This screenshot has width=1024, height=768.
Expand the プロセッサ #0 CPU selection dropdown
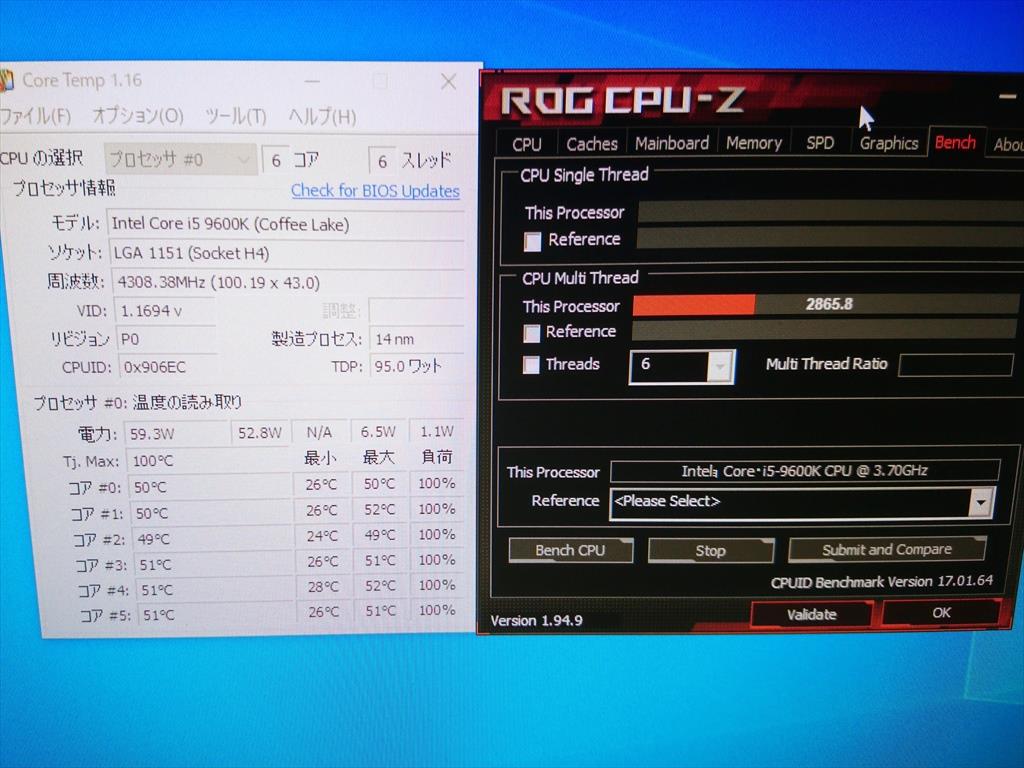click(x=180, y=159)
